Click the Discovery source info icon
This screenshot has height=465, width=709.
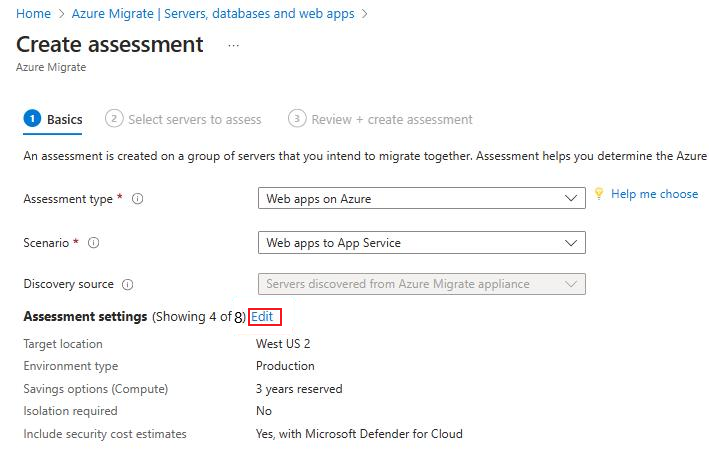(128, 284)
